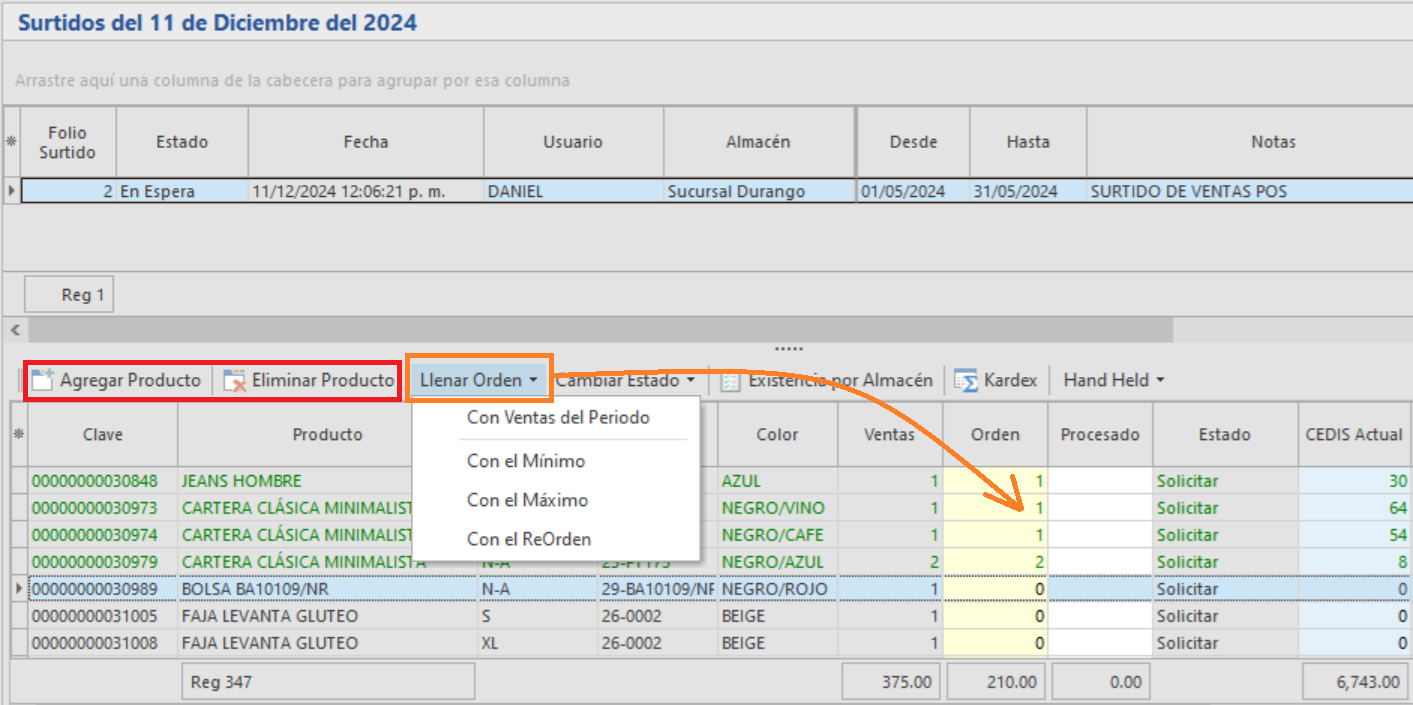Image resolution: width=1413 pixels, height=705 pixels.
Task: Click the horizontal scrollbar thumb
Action: 600,330
